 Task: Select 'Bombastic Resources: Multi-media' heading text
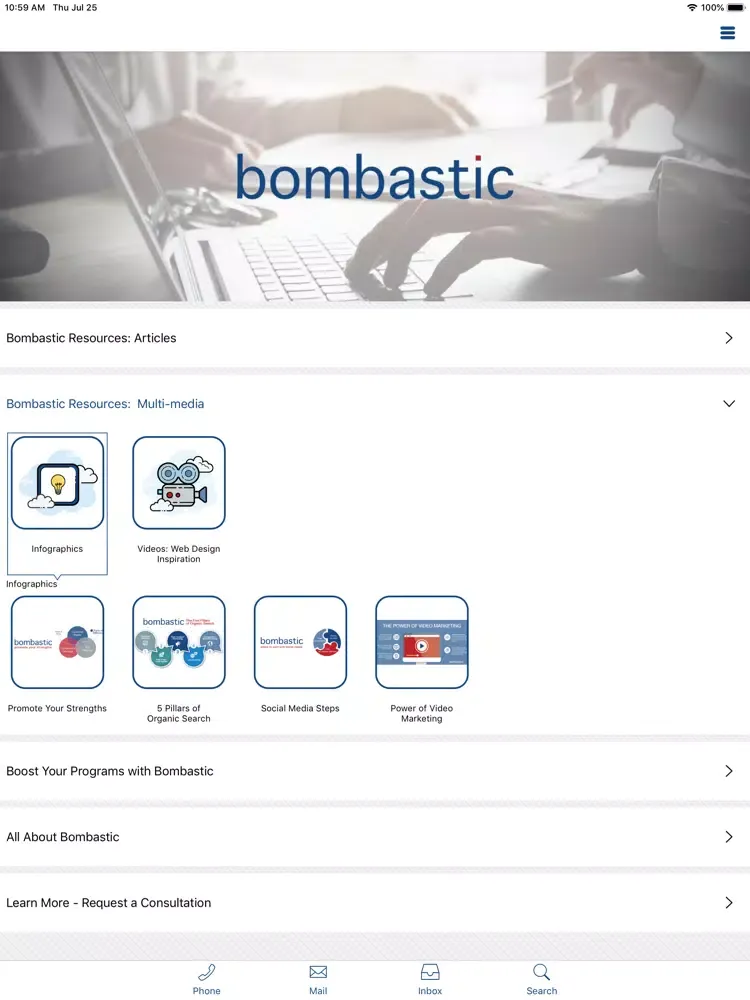coord(105,404)
